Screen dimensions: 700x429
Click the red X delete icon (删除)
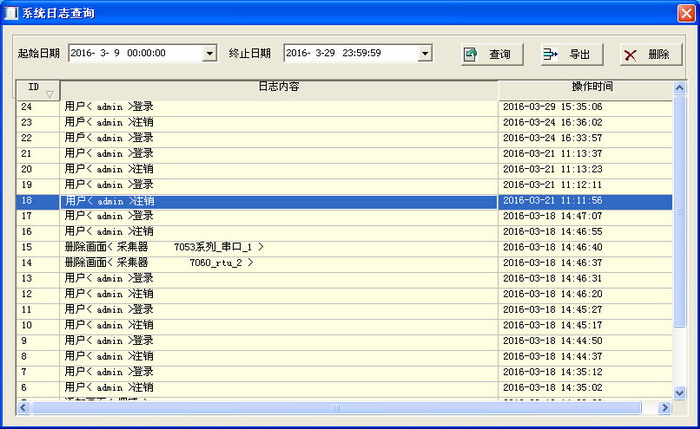tap(630, 54)
